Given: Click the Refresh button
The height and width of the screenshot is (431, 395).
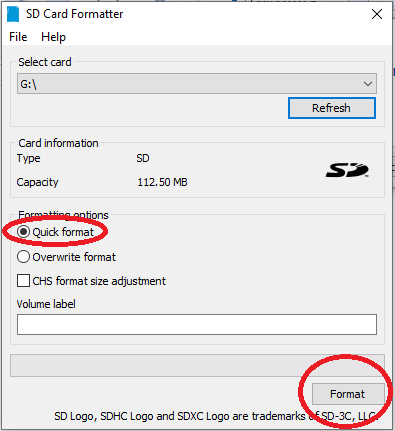Looking at the screenshot, I should 332,108.
